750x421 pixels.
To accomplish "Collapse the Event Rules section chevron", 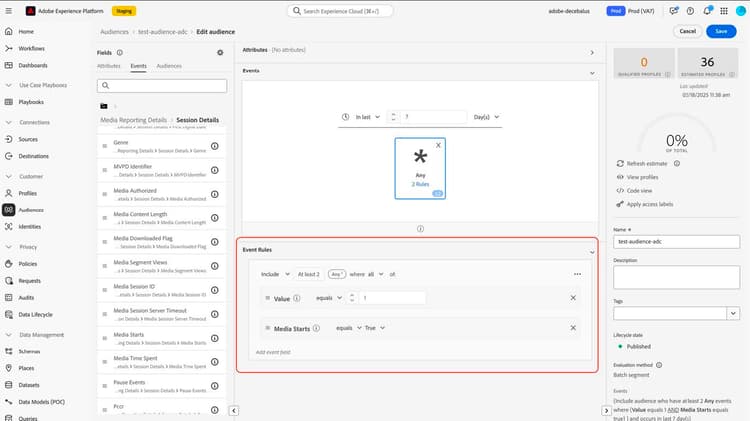I will (592, 252).
